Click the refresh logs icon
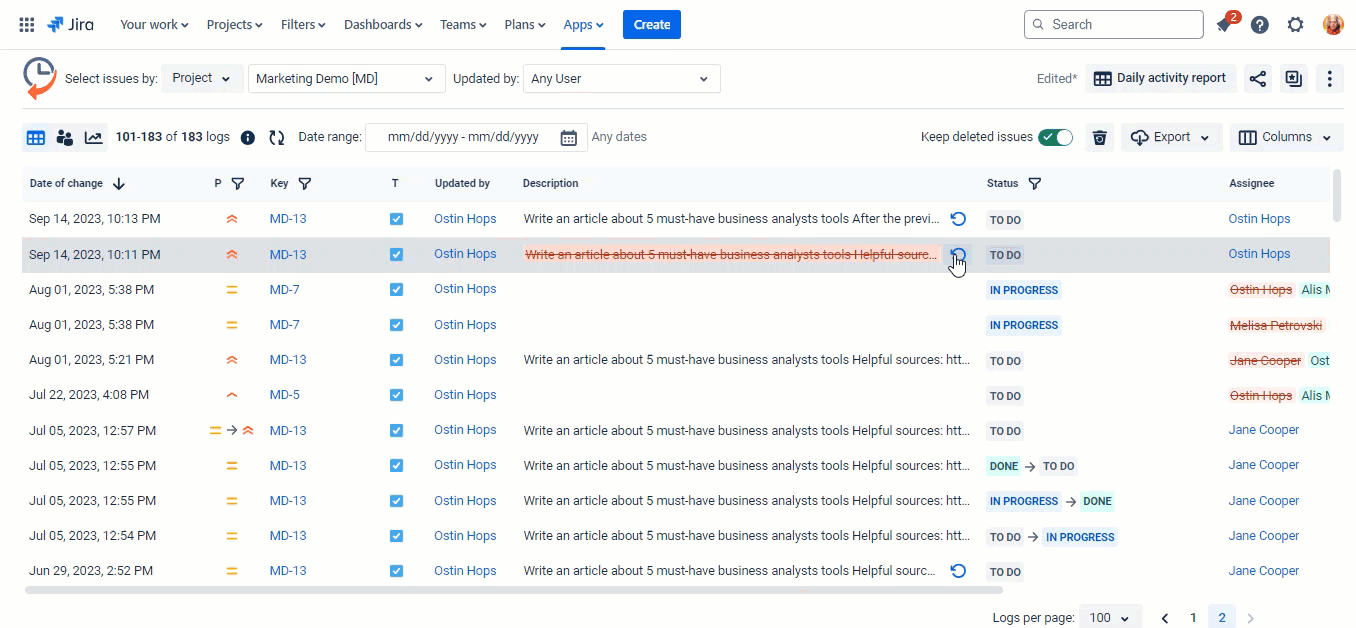 click(277, 138)
